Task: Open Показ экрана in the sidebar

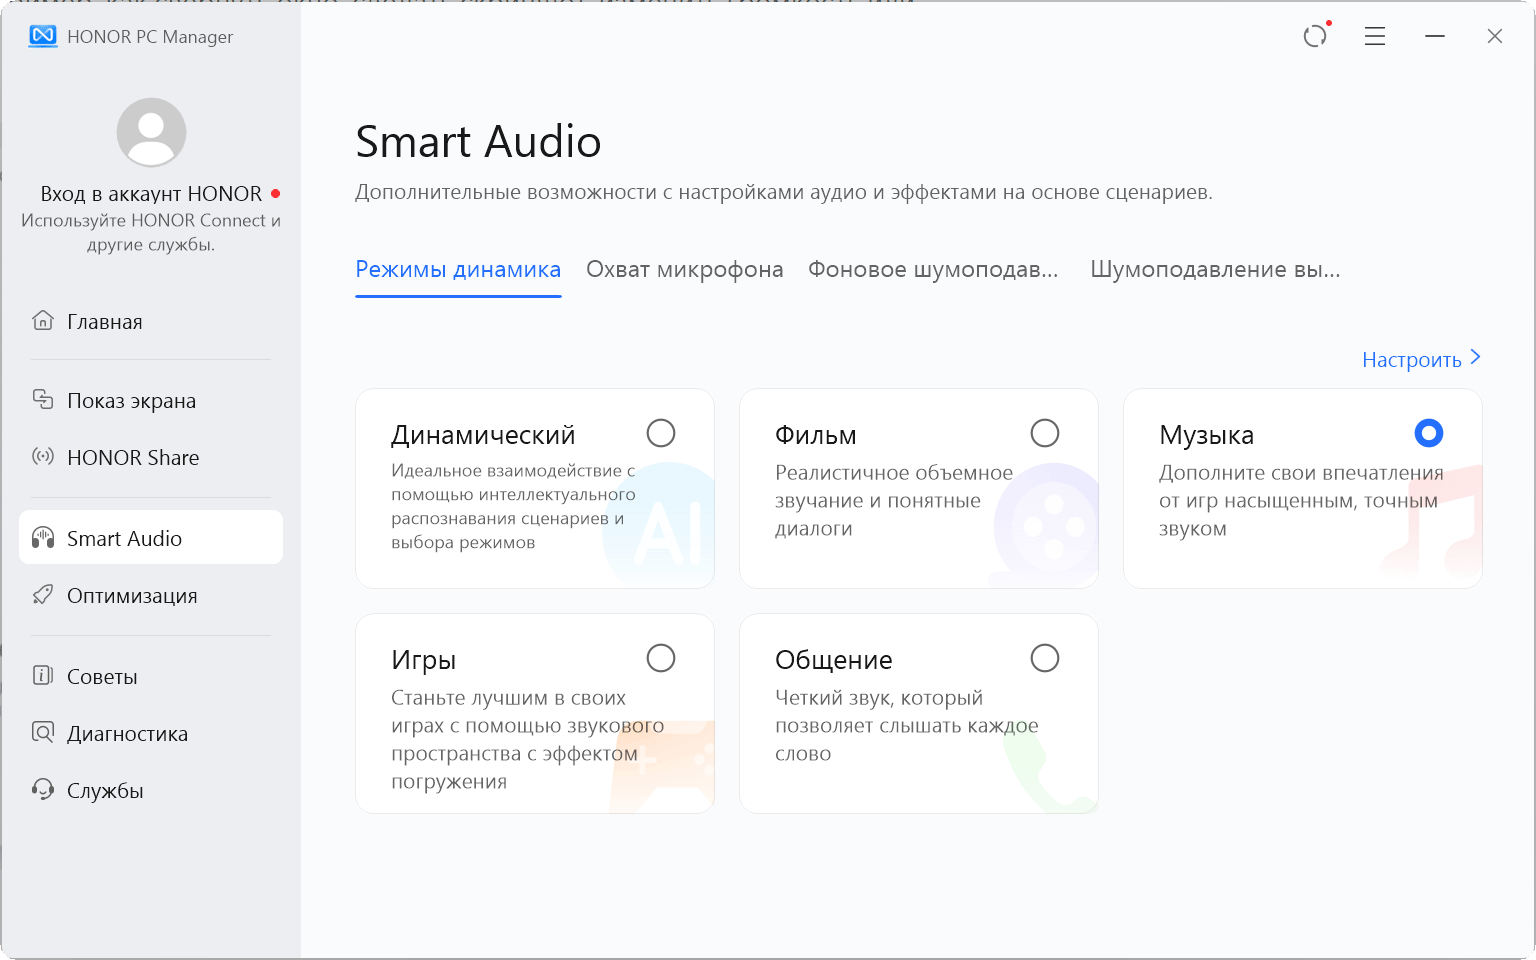Action: coord(151,400)
